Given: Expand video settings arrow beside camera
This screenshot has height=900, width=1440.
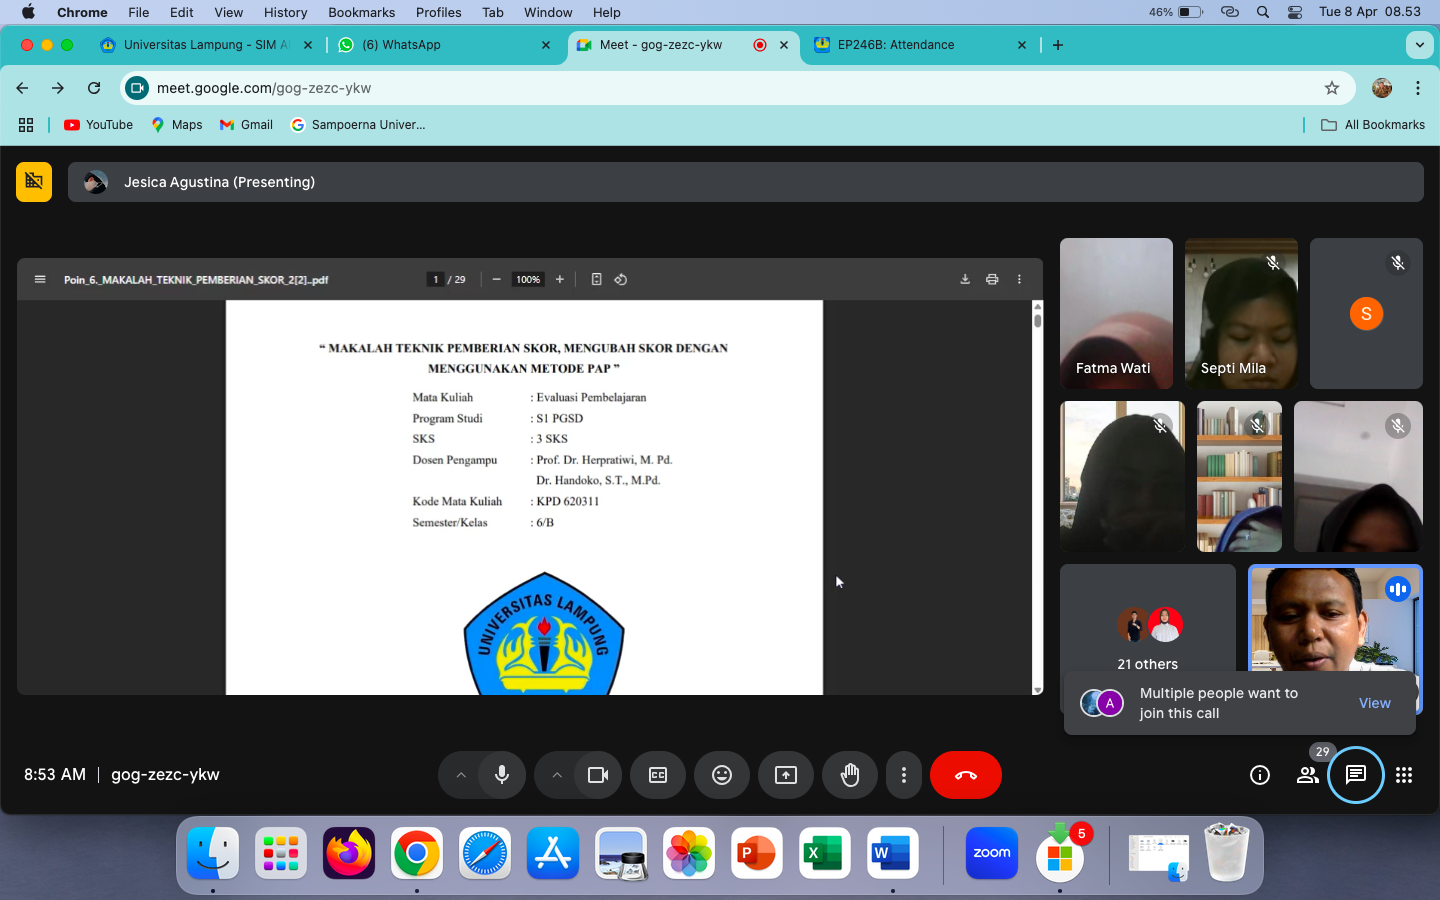Looking at the screenshot, I should (x=557, y=775).
